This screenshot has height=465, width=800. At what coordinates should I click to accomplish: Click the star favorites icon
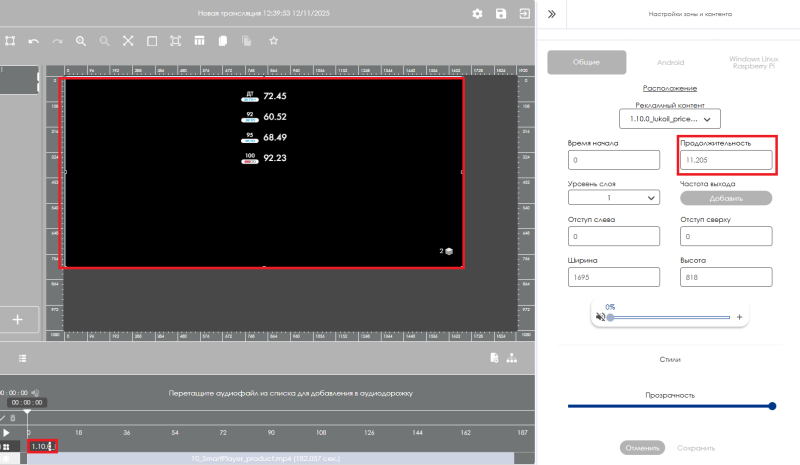click(x=273, y=41)
